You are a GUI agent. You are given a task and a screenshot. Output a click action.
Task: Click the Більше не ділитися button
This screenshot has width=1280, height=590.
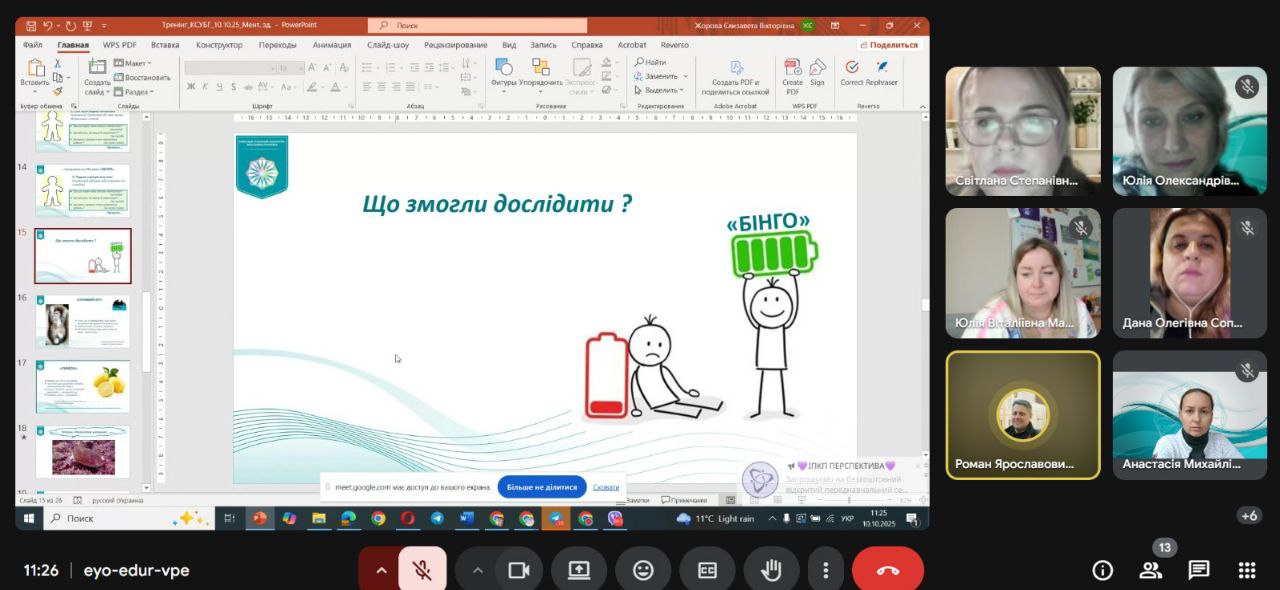click(542, 487)
